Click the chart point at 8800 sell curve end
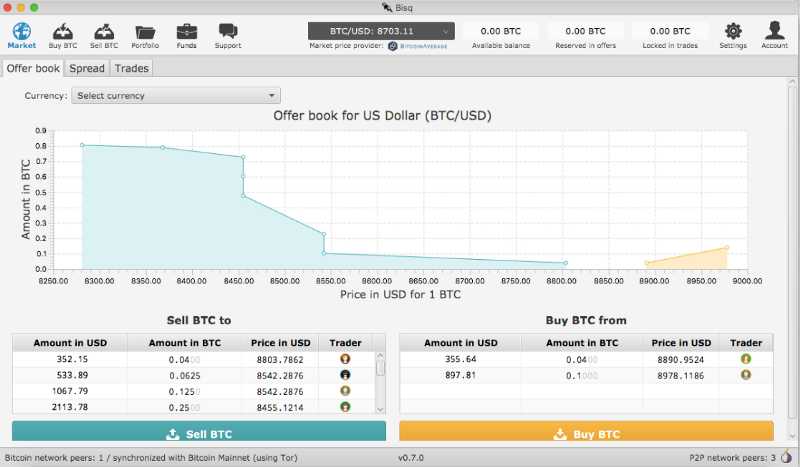 click(x=566, y=263)
